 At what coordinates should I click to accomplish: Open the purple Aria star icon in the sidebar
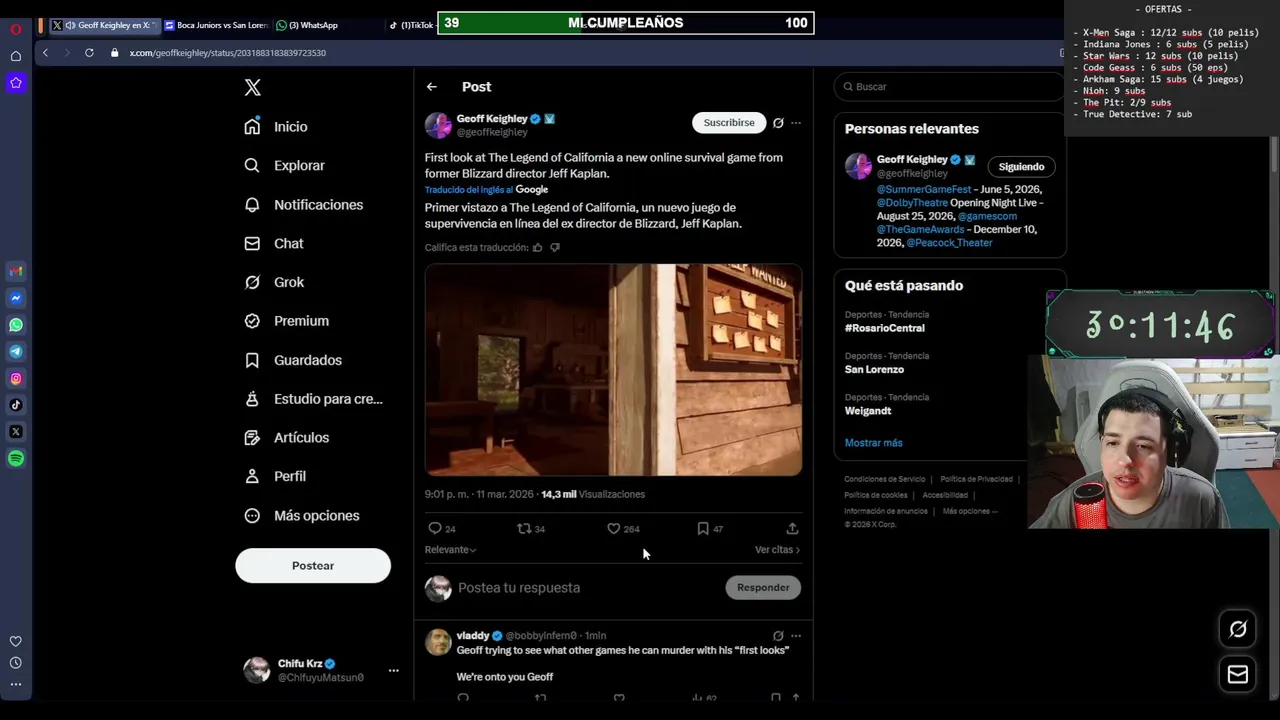pos(16,83)
